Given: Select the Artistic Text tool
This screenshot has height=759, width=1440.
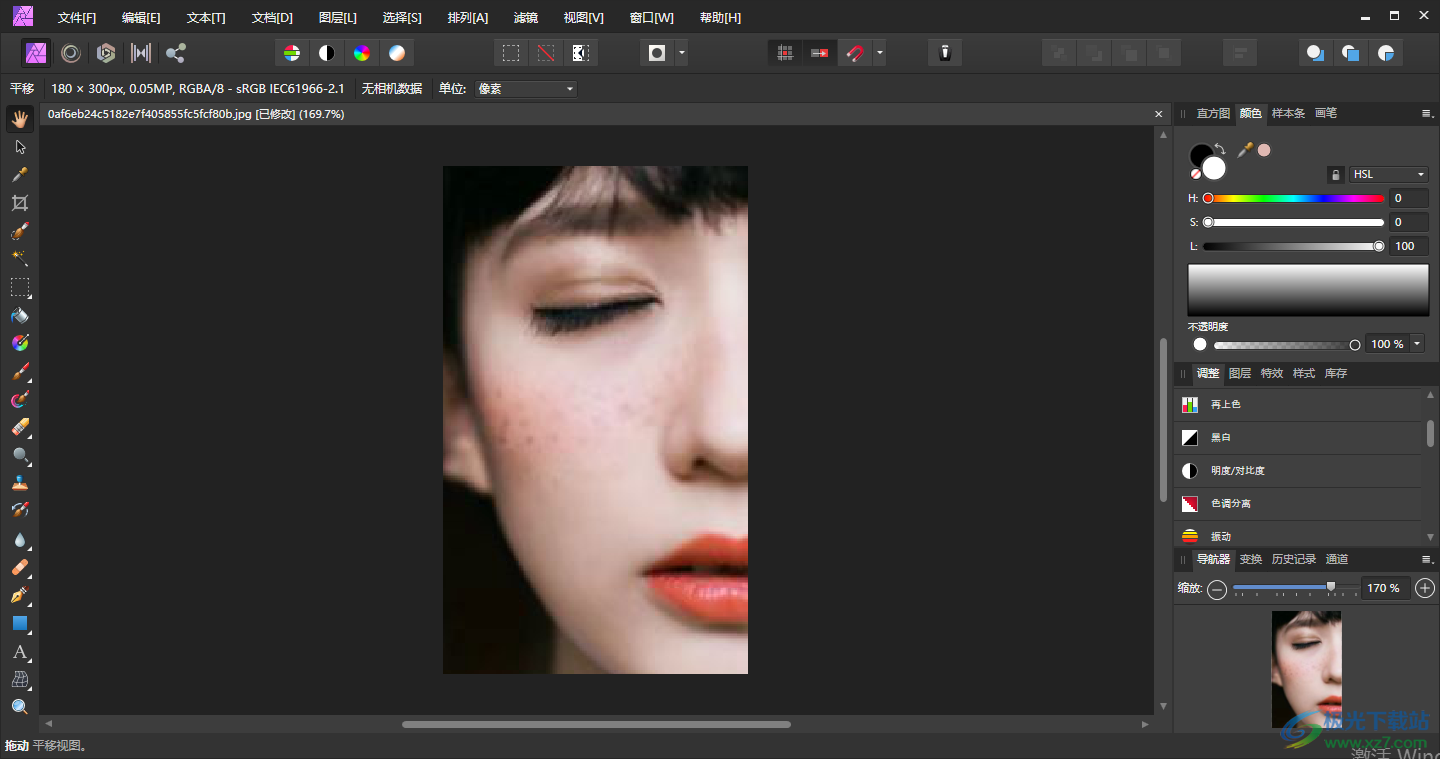Looking at the screenshot, I should 20,651.
